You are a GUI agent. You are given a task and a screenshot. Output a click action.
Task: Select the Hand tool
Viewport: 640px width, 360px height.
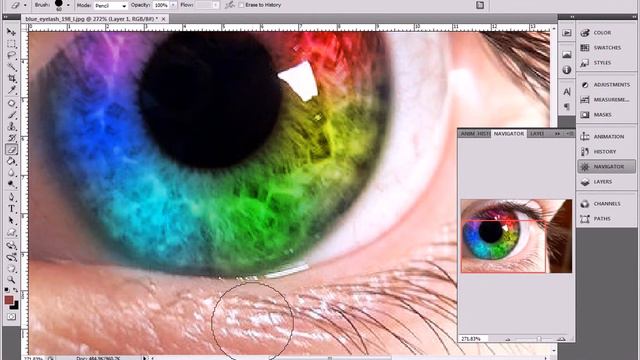[x=11, y=269]
